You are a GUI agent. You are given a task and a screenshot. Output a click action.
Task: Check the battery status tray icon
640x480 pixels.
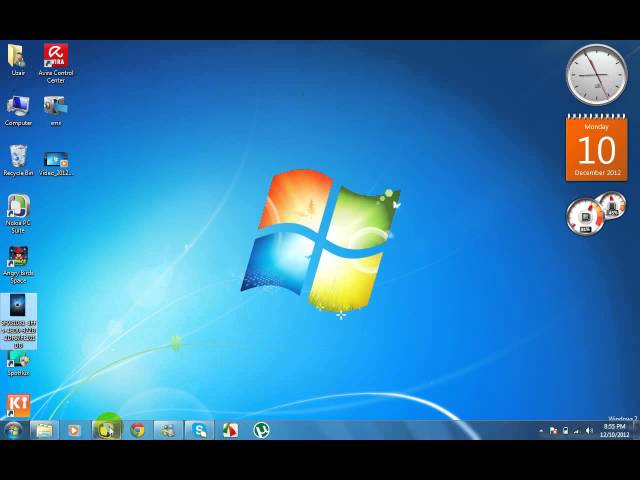pyautogui.click(x=565, y=431)
